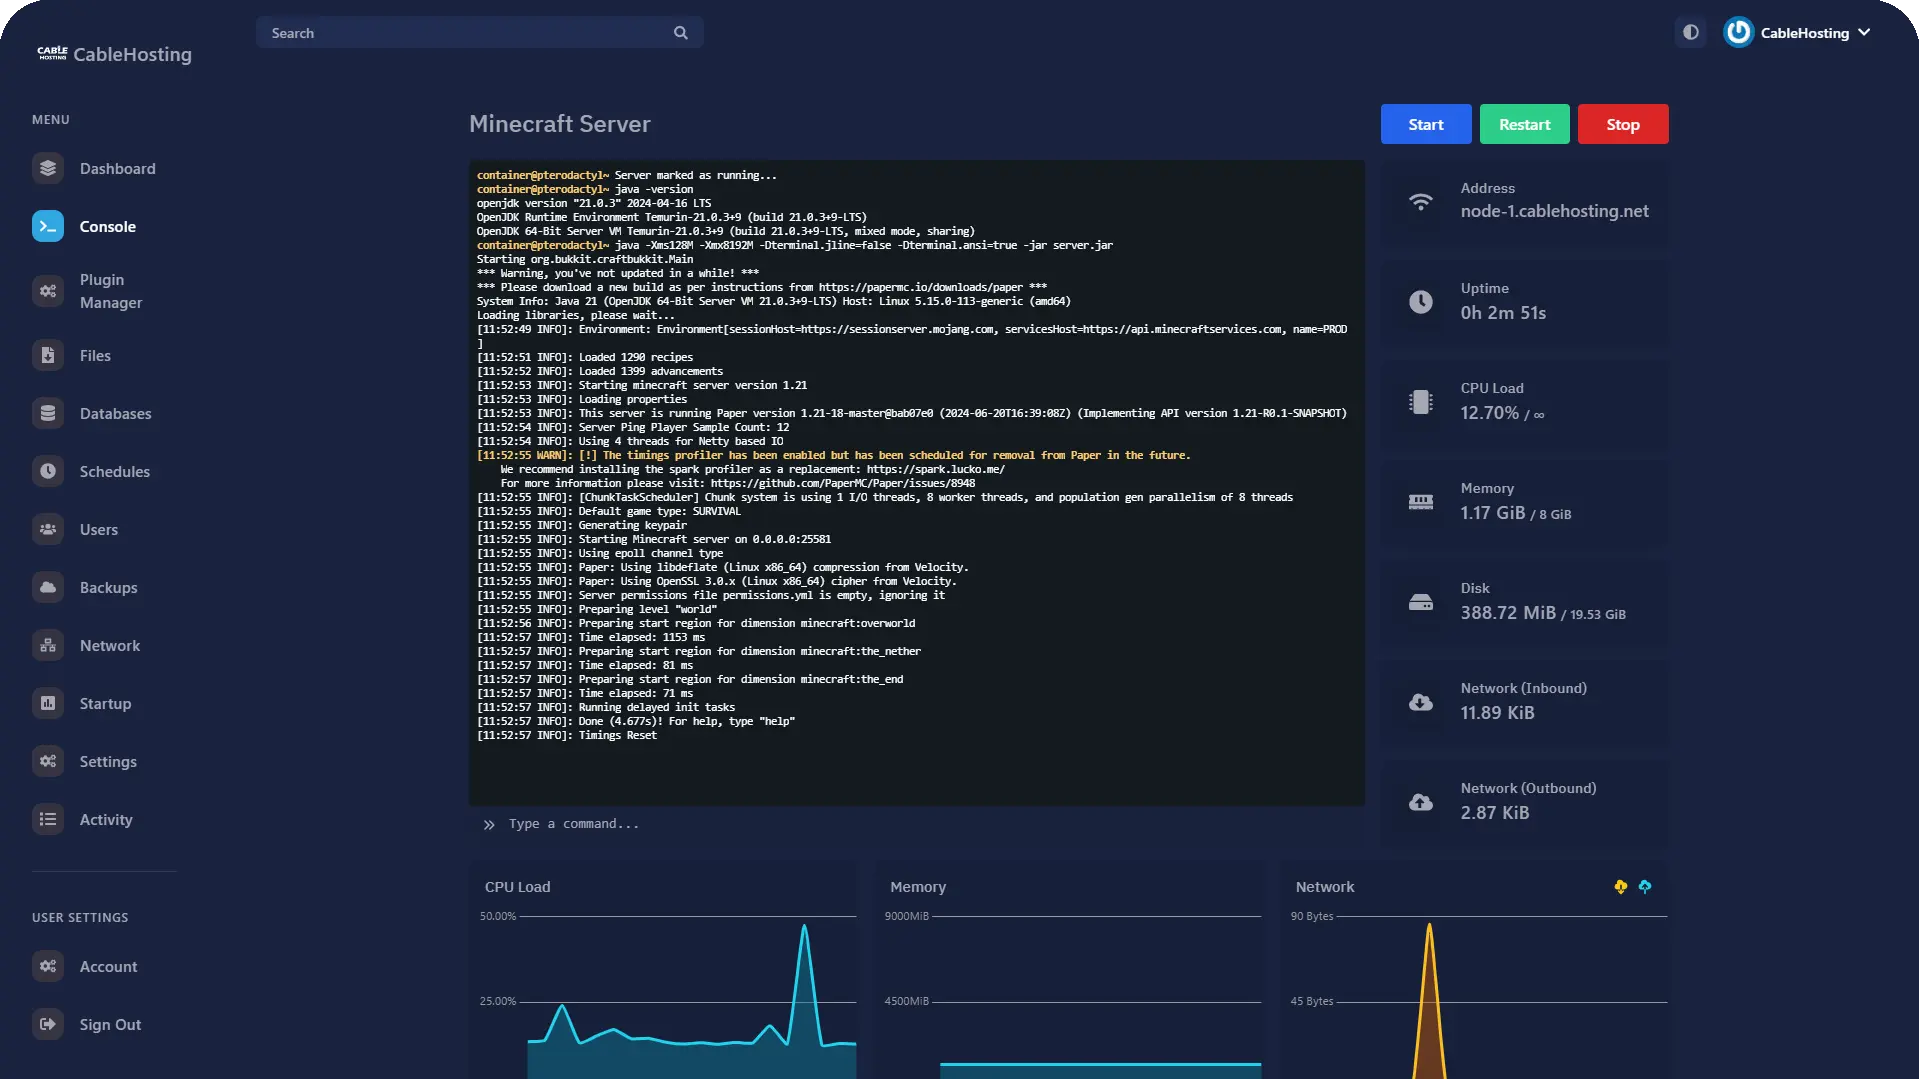Image resolution: width=1919 pixels, height=1079 pixels.
Task: Click the Activity list icon
Action: pyautogui.click(x=48, y=819)
